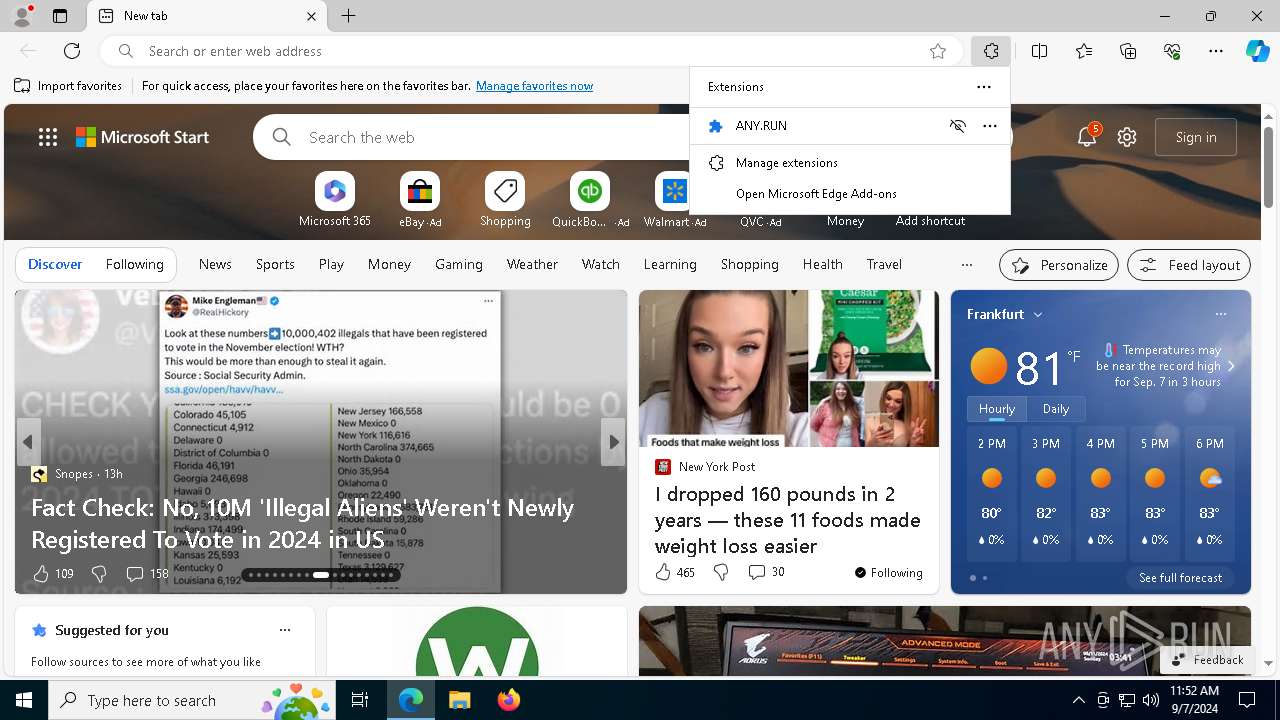Switch to Discover feed tab

click(x=55, y=264)
